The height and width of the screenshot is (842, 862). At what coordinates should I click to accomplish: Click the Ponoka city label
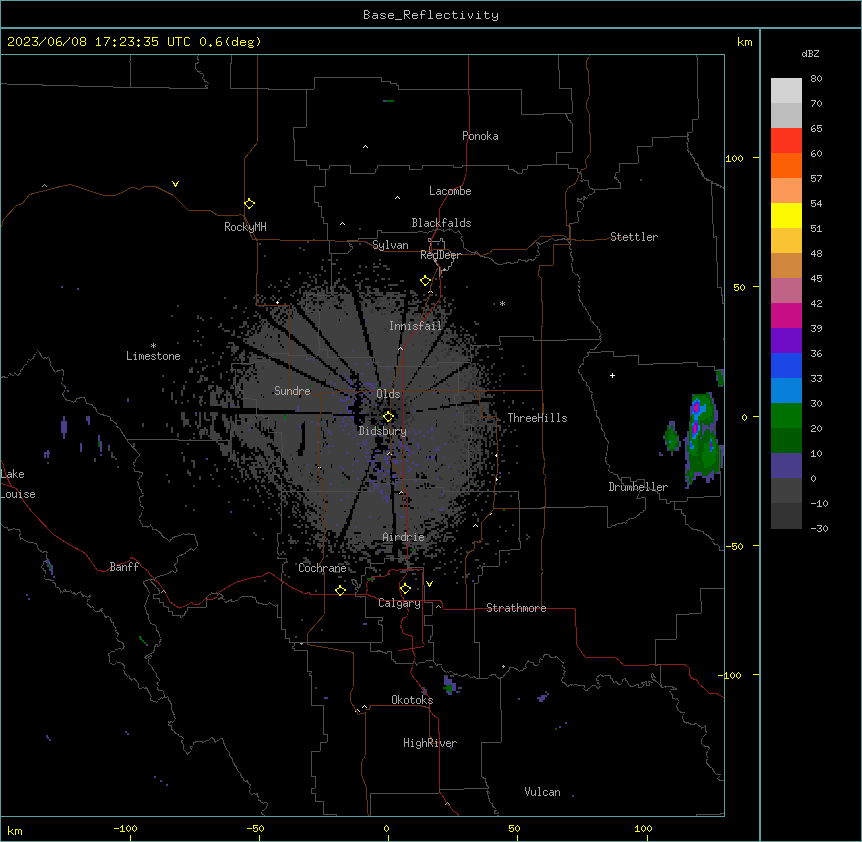(x=480, y=136)
